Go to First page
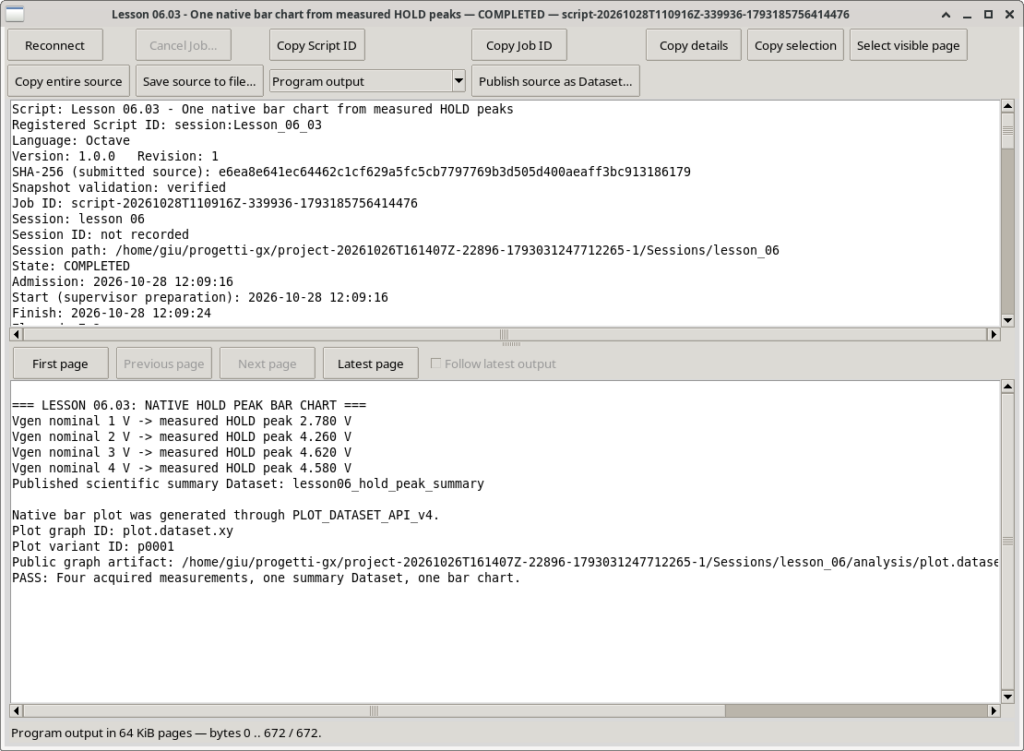 coord(60,364)
